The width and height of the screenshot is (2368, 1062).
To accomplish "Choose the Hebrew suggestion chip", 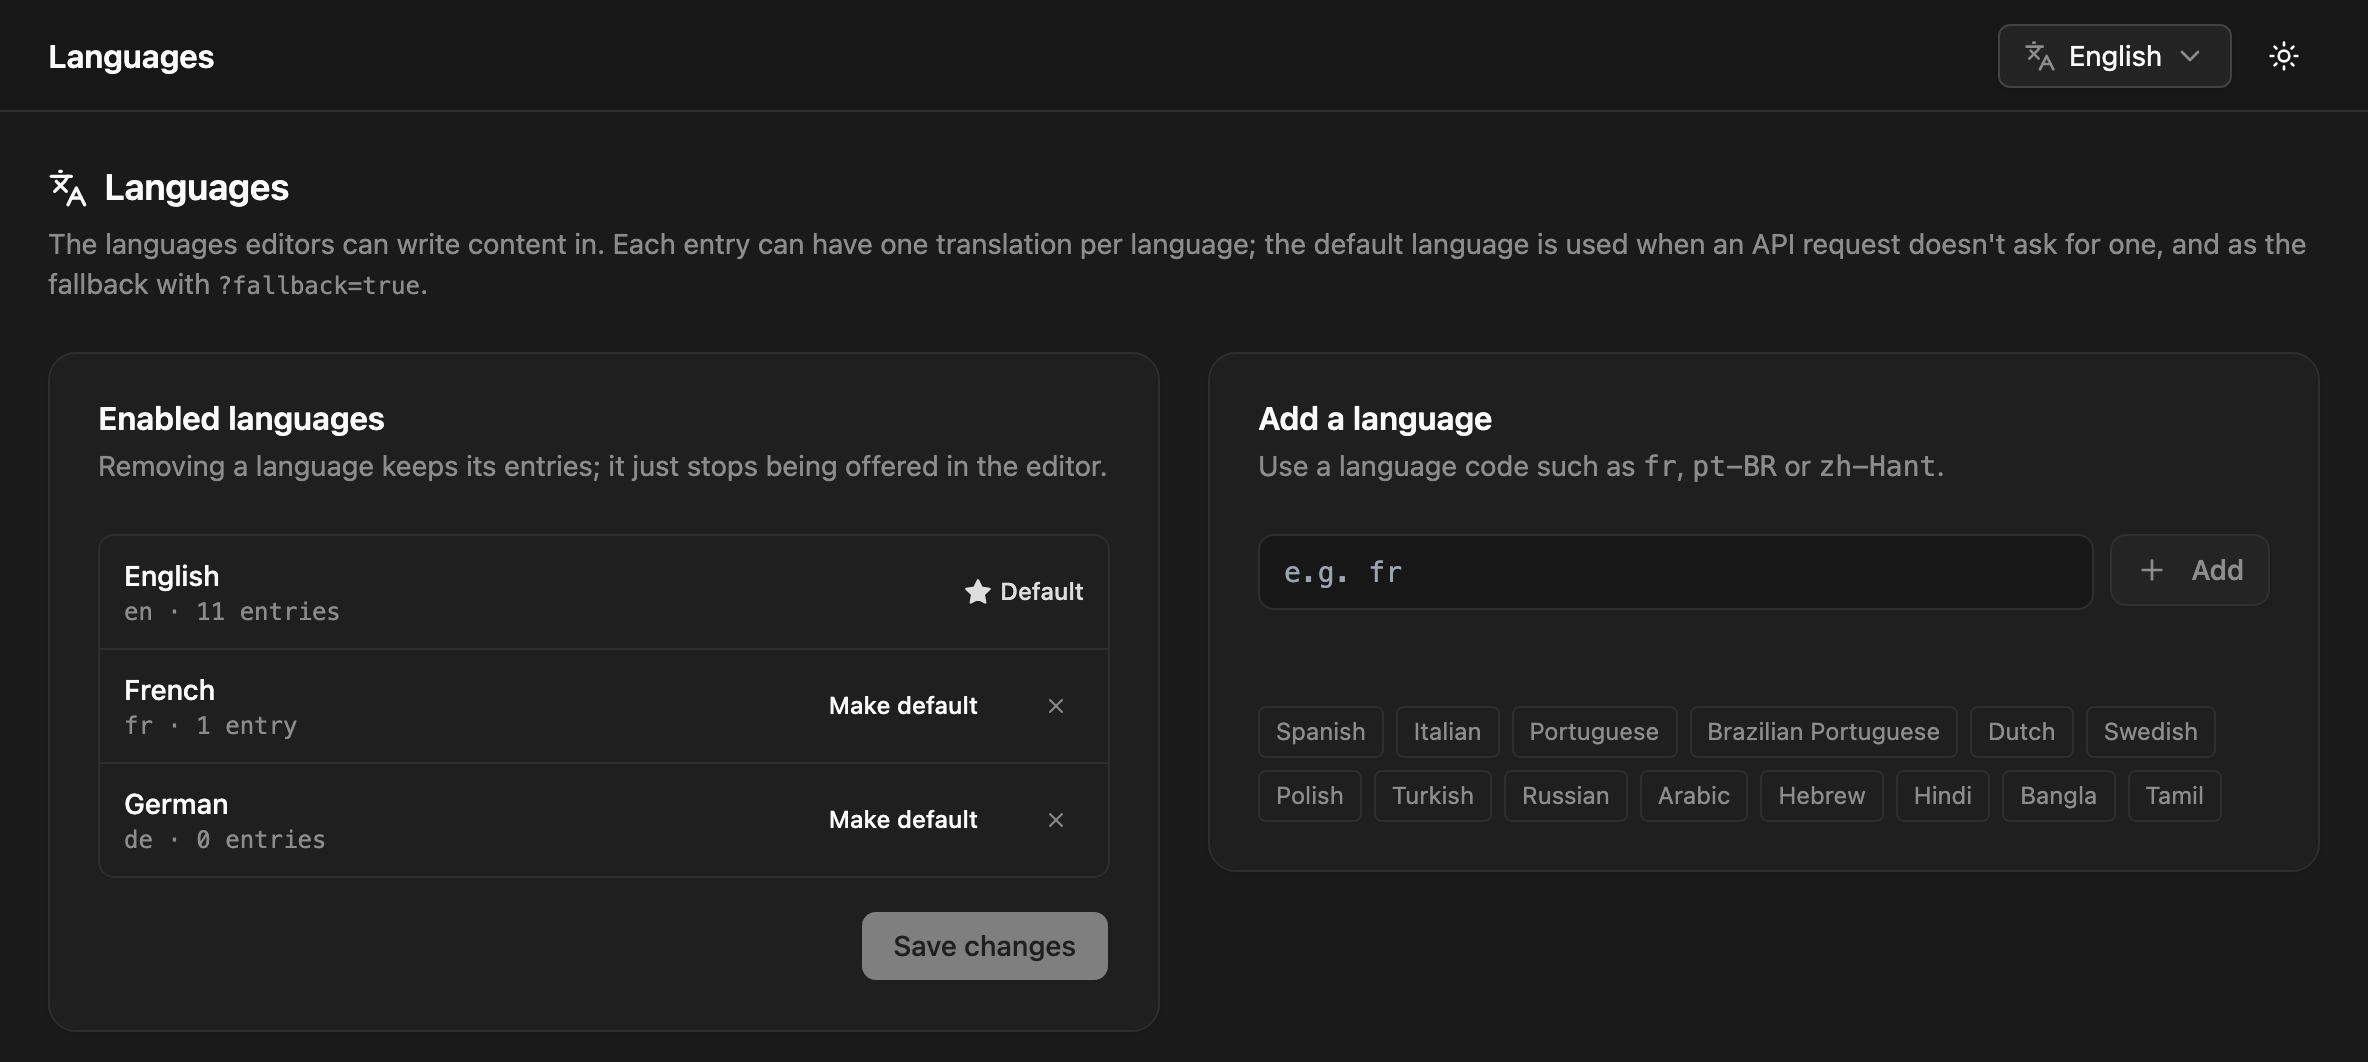I will tap(1821, 796).
